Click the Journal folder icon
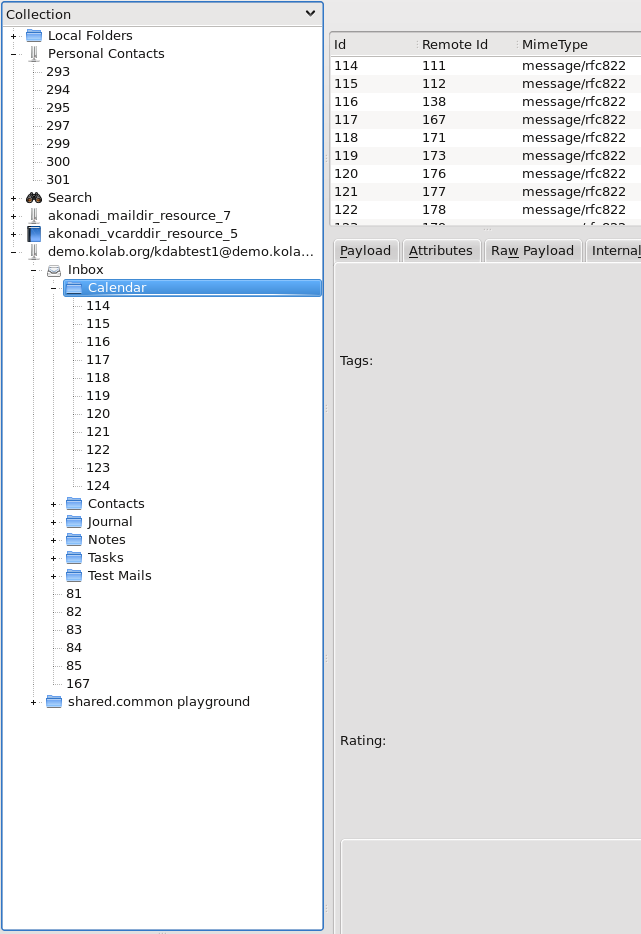This screenshot has width=641, height=934. click(74, 522)
